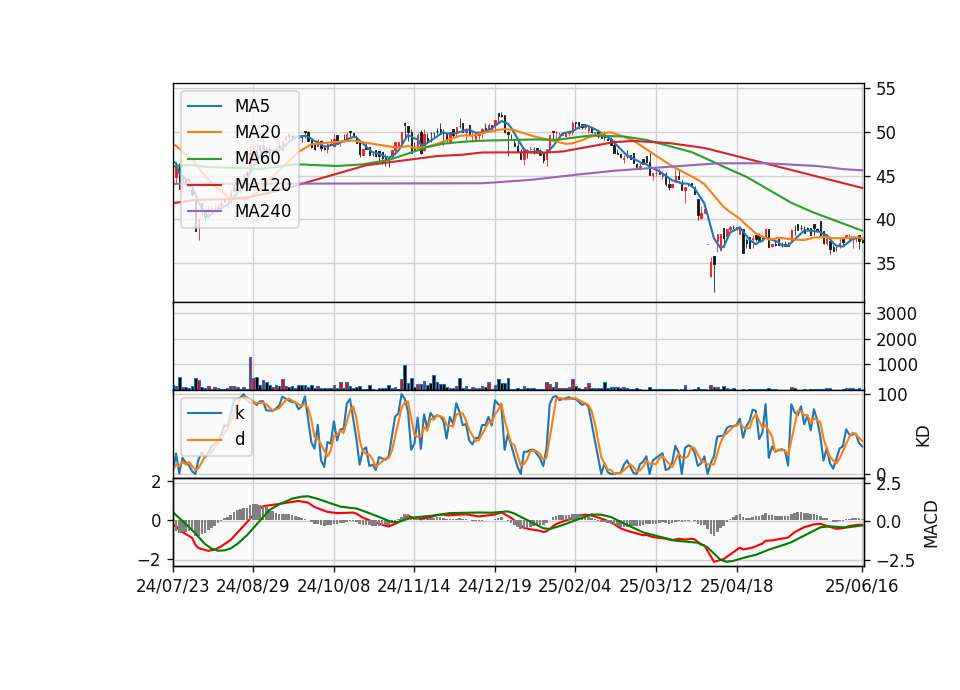Screen dimensions: 960x690
Task: Click the 24/07/23 date axis label
Action: coord(173,586)
